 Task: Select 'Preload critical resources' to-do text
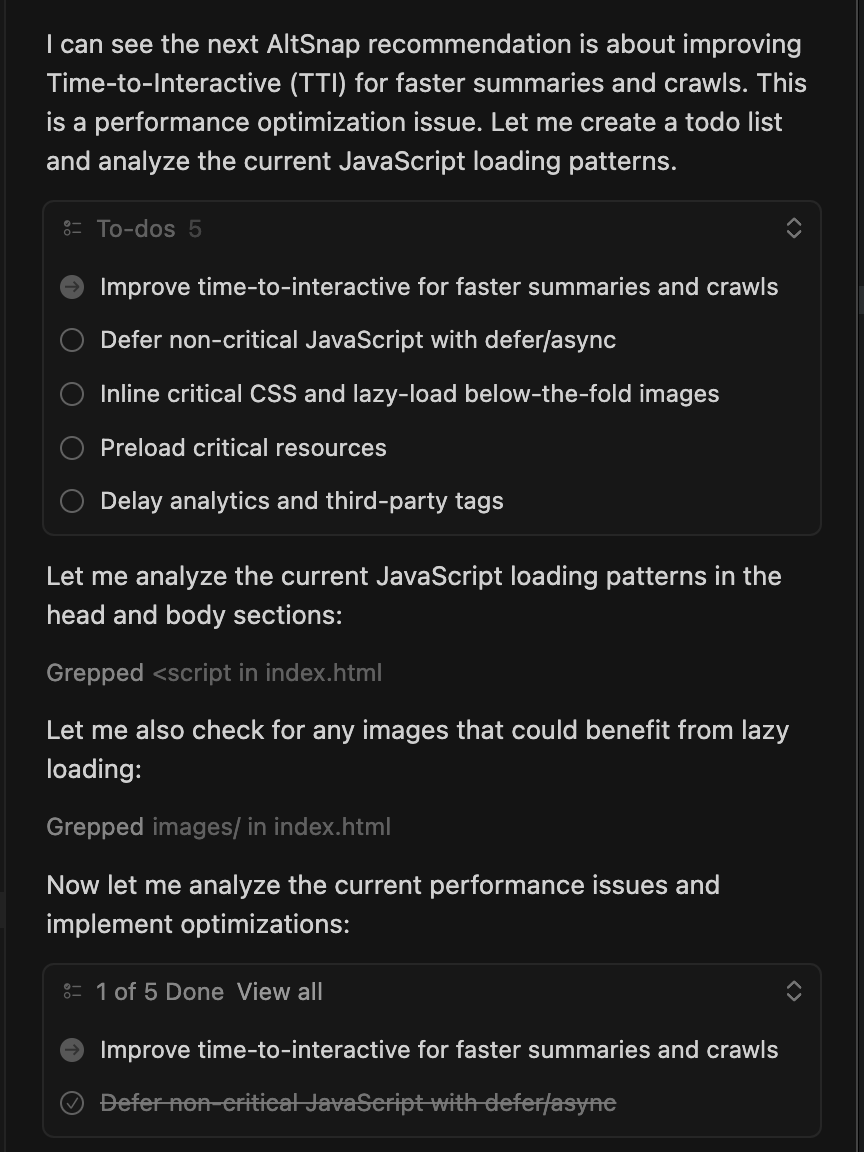tap(243, 448)
